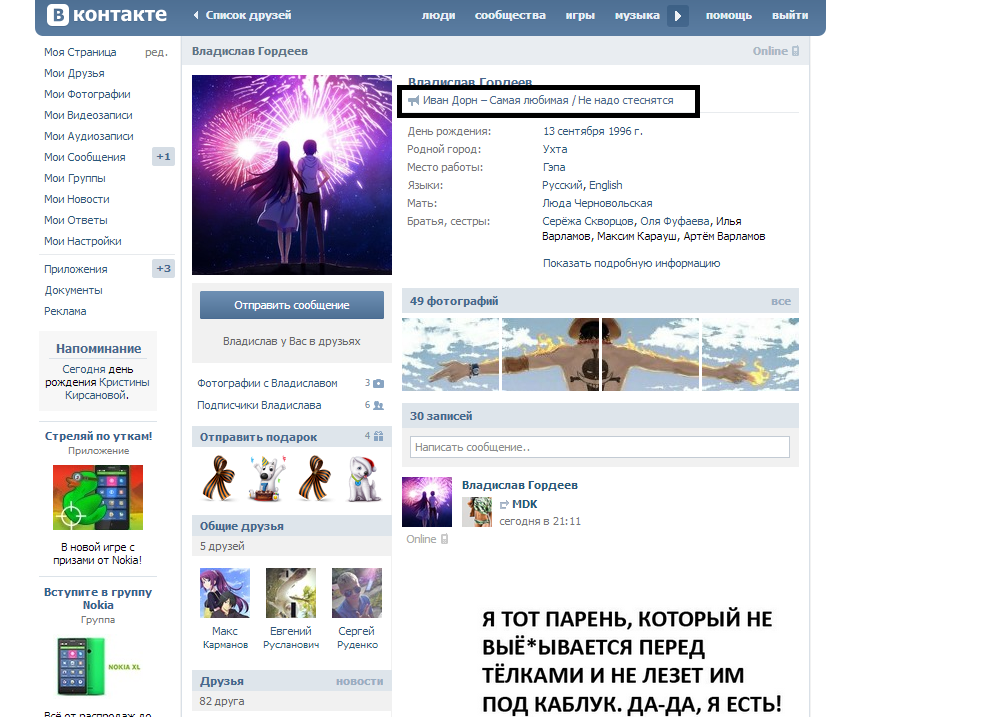Open the игры header menu

(580, 15)
